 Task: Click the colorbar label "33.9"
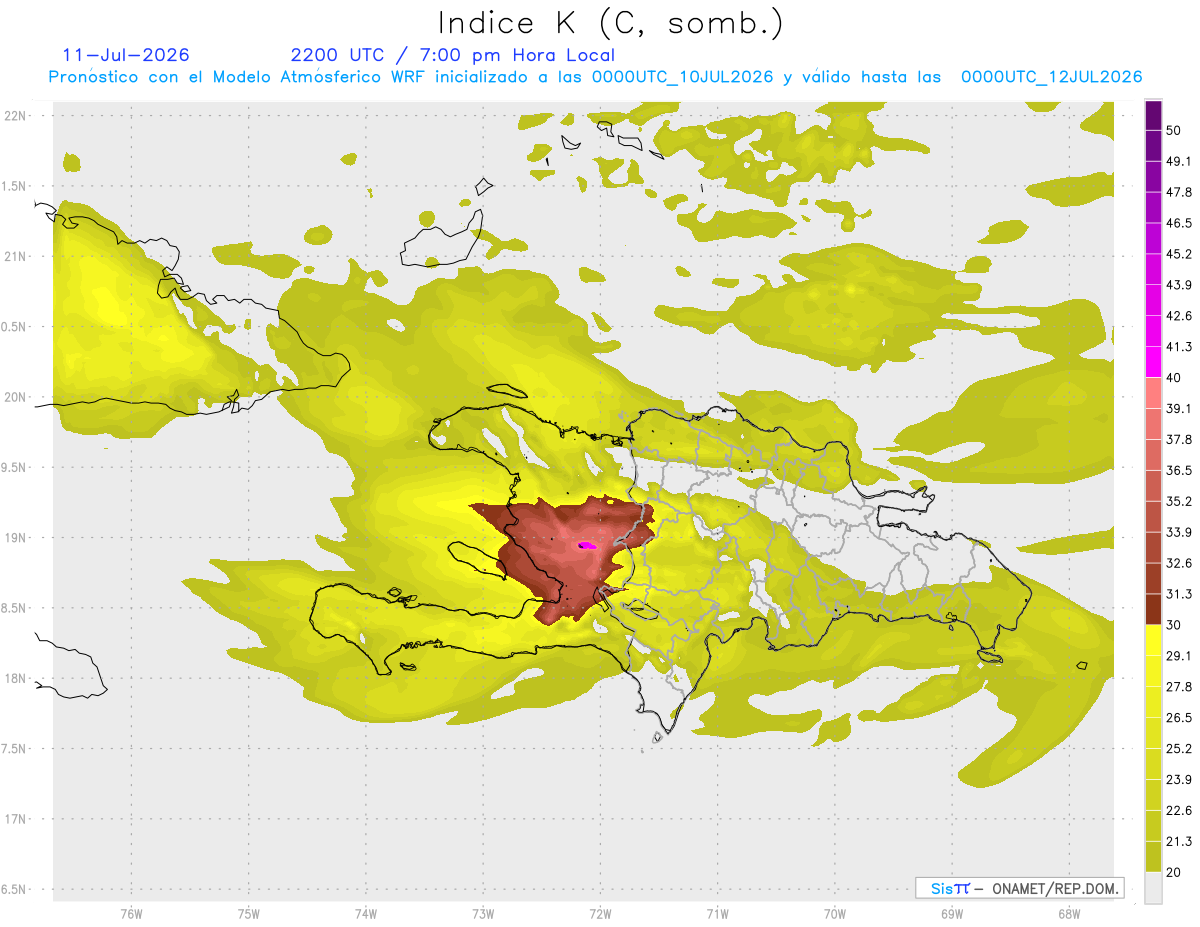pos(1178,532)
